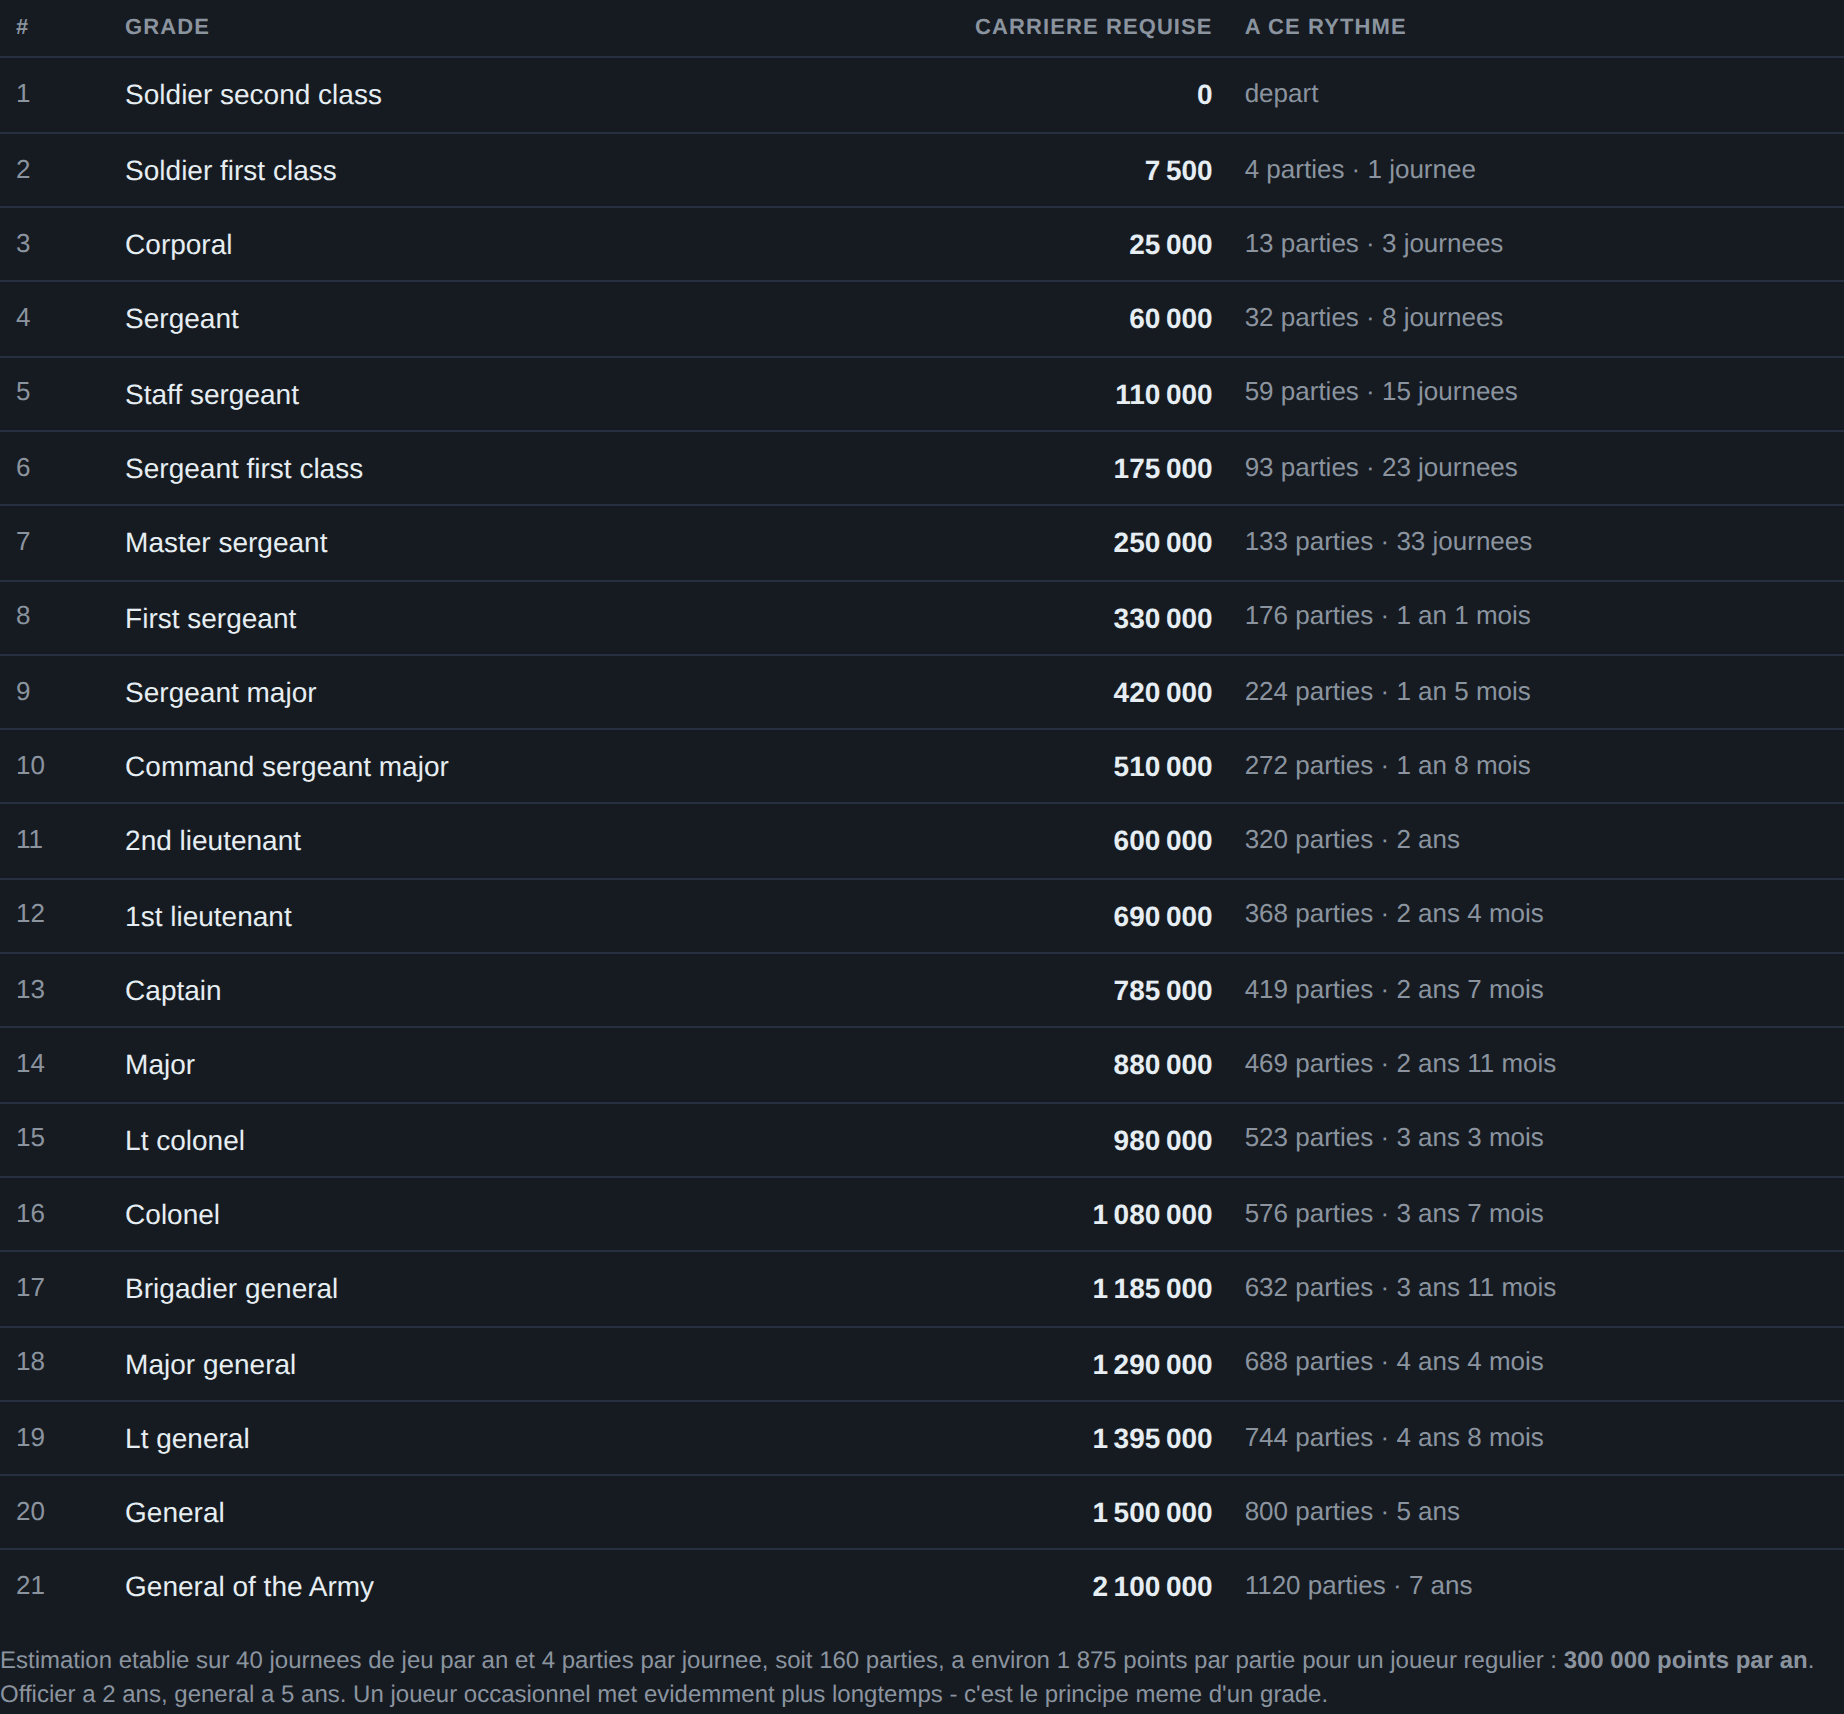The width and height of the screenshot is (1844, 1714).
Task: Click the 'depart' pace entry
Action: click(x=1281, y=94)
